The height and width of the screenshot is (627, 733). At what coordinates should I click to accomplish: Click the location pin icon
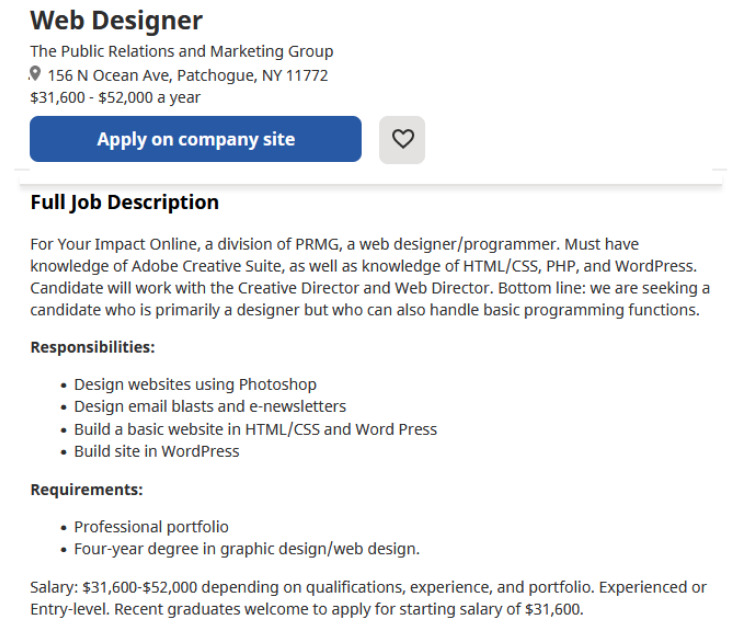point(36,74)
